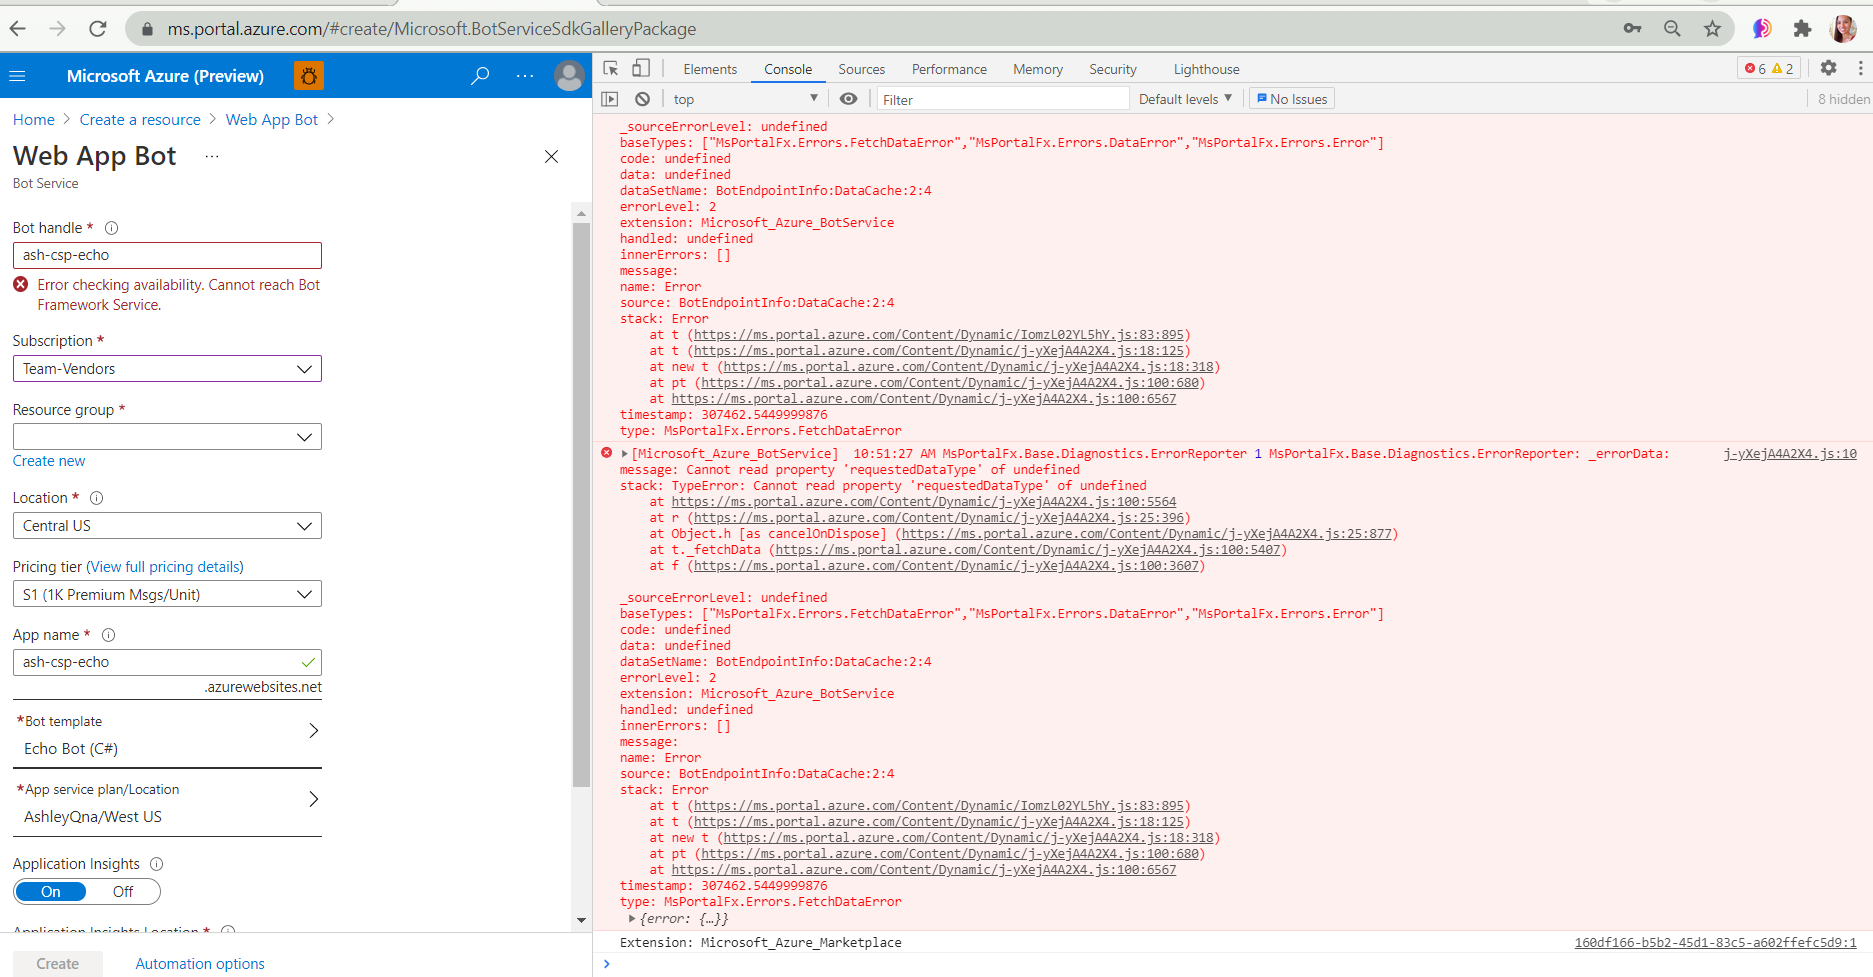
Task: Switch to the Sources tab
Action: tap(861, 68)
